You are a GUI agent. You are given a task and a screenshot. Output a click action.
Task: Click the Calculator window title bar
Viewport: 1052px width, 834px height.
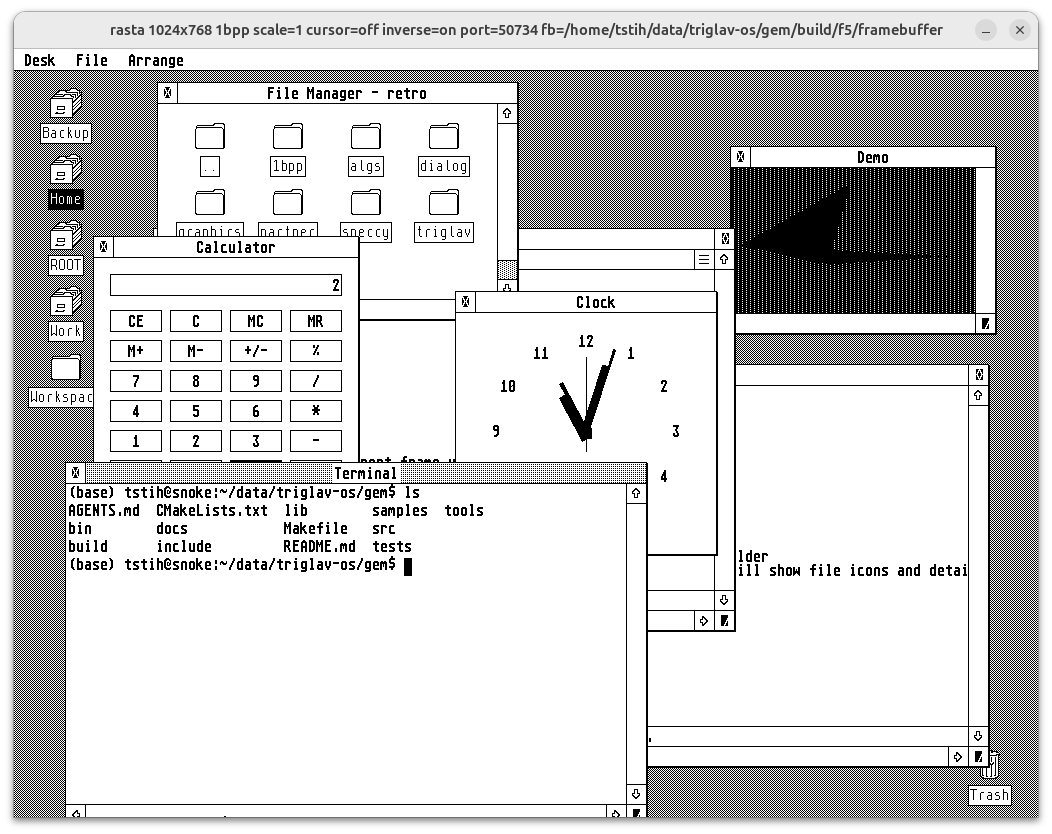coord(235,248)
